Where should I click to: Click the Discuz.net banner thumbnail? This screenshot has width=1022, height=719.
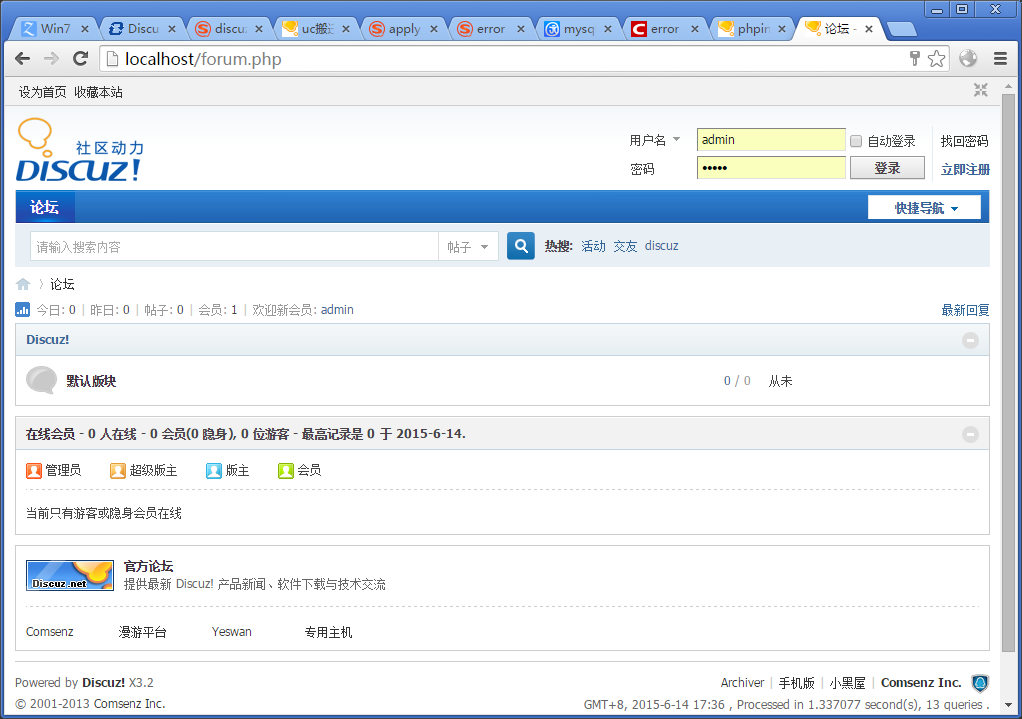pos(69,575)
